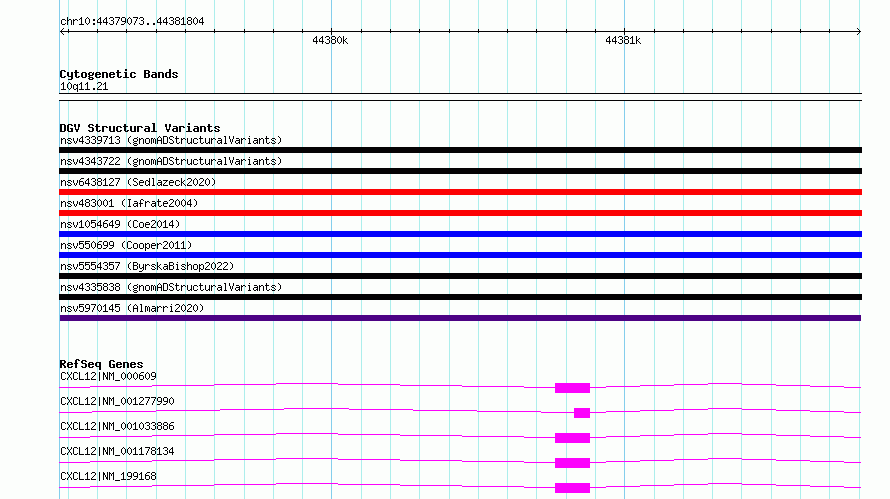Click transcript label CXCL12|NM_001178134

pyautogui.click(x=117, y=451)
